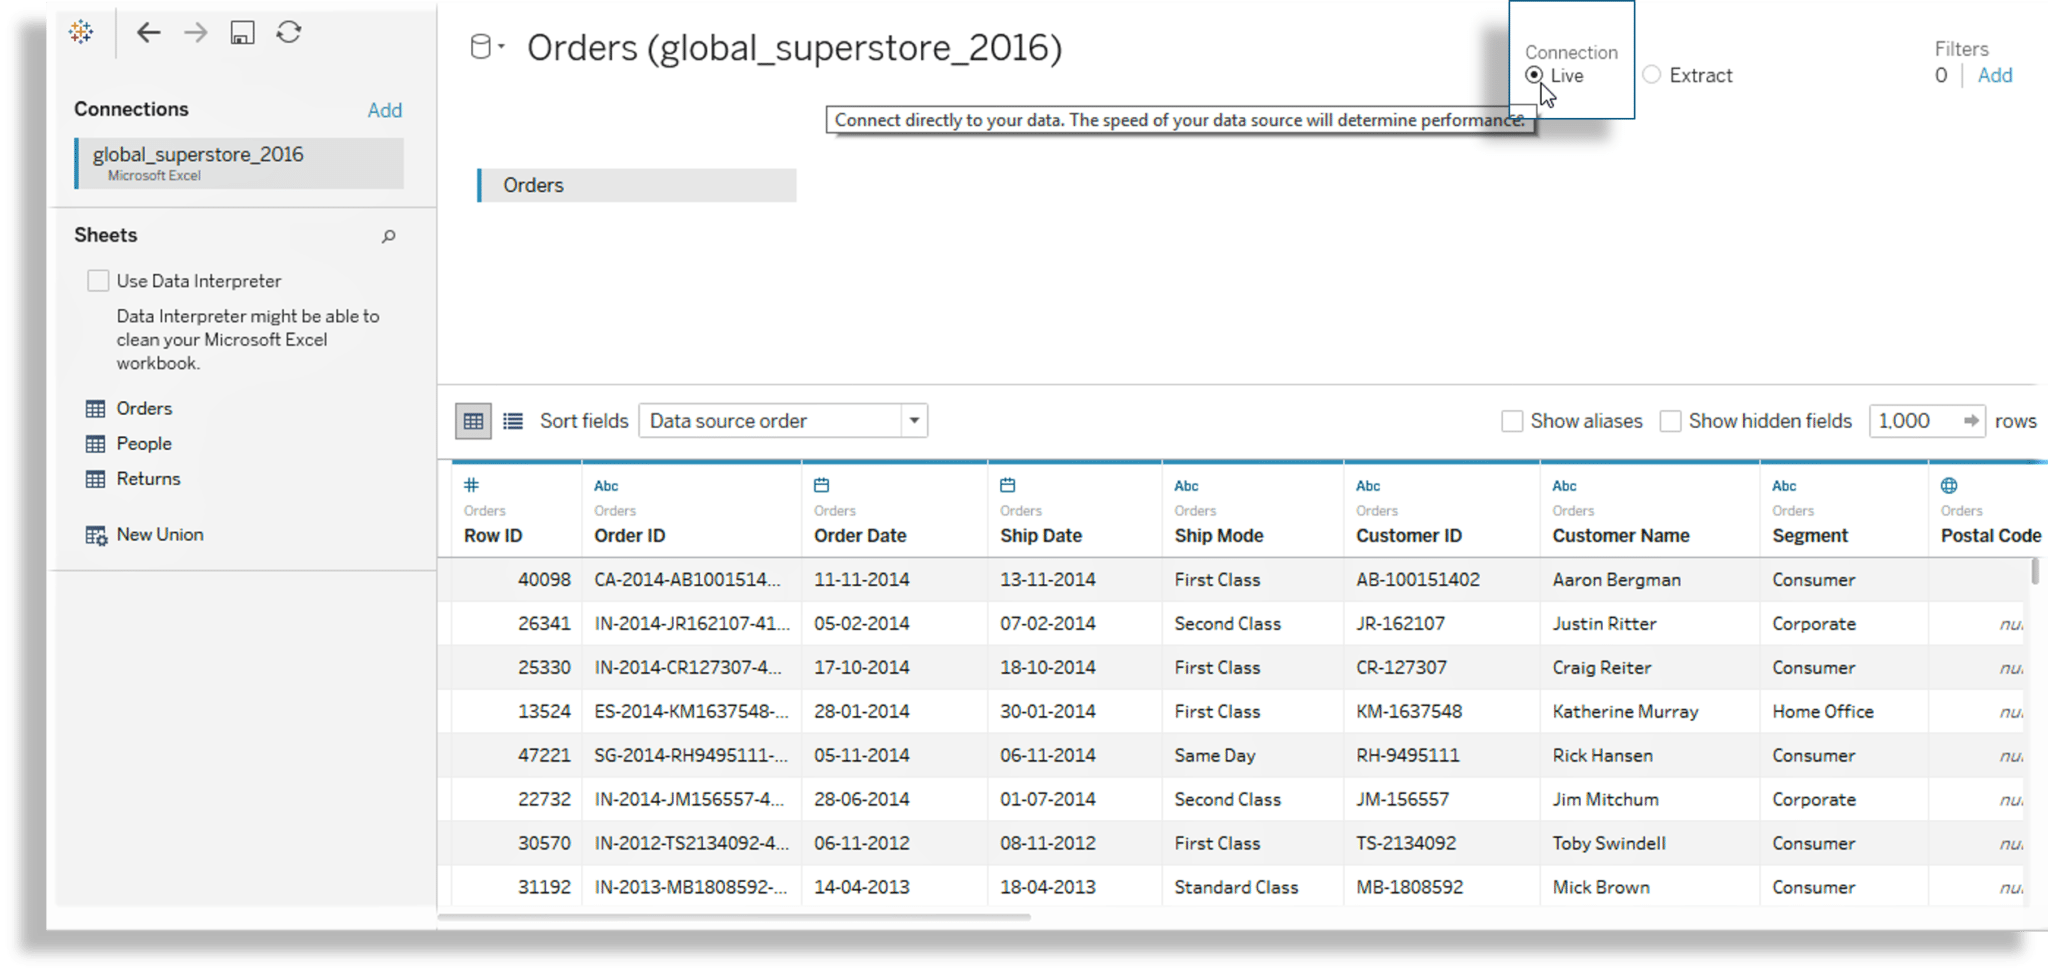Click the Orders table on the canvas
The width and height of the screenshot is (2048, 973).
tap(637, 185)
